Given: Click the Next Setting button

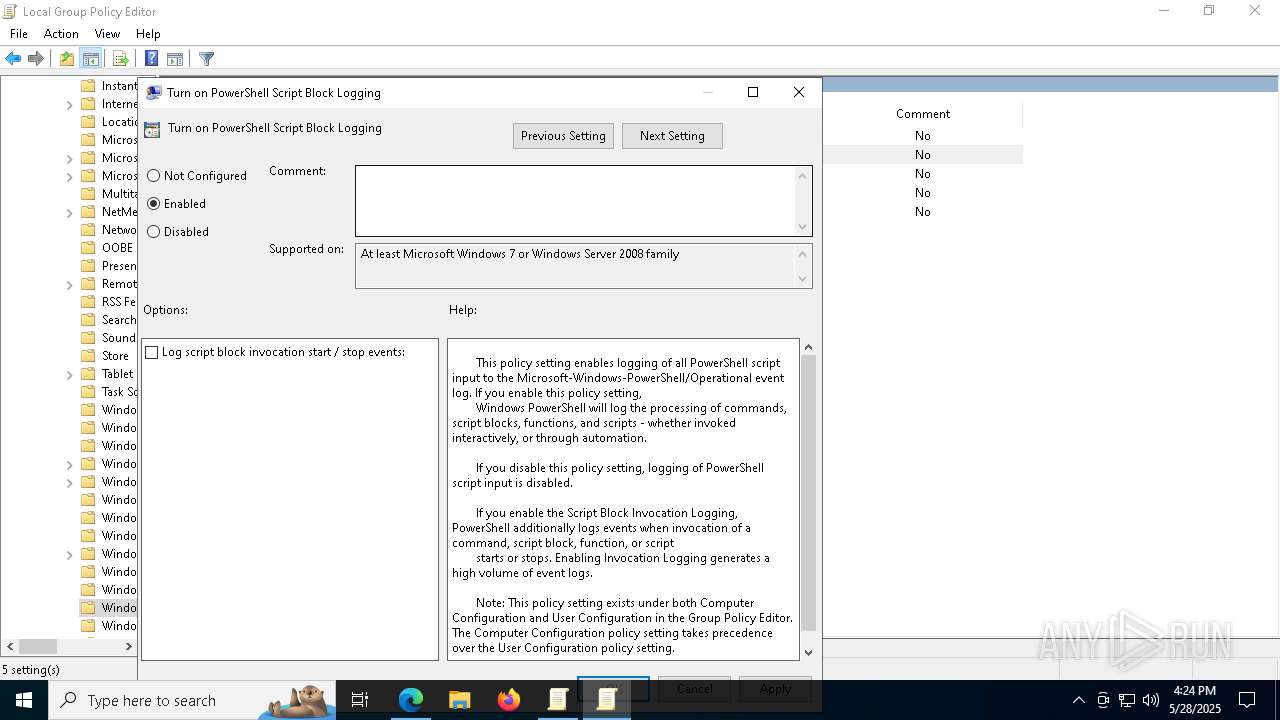Looking at the screenshot, I should click(672, 136).
